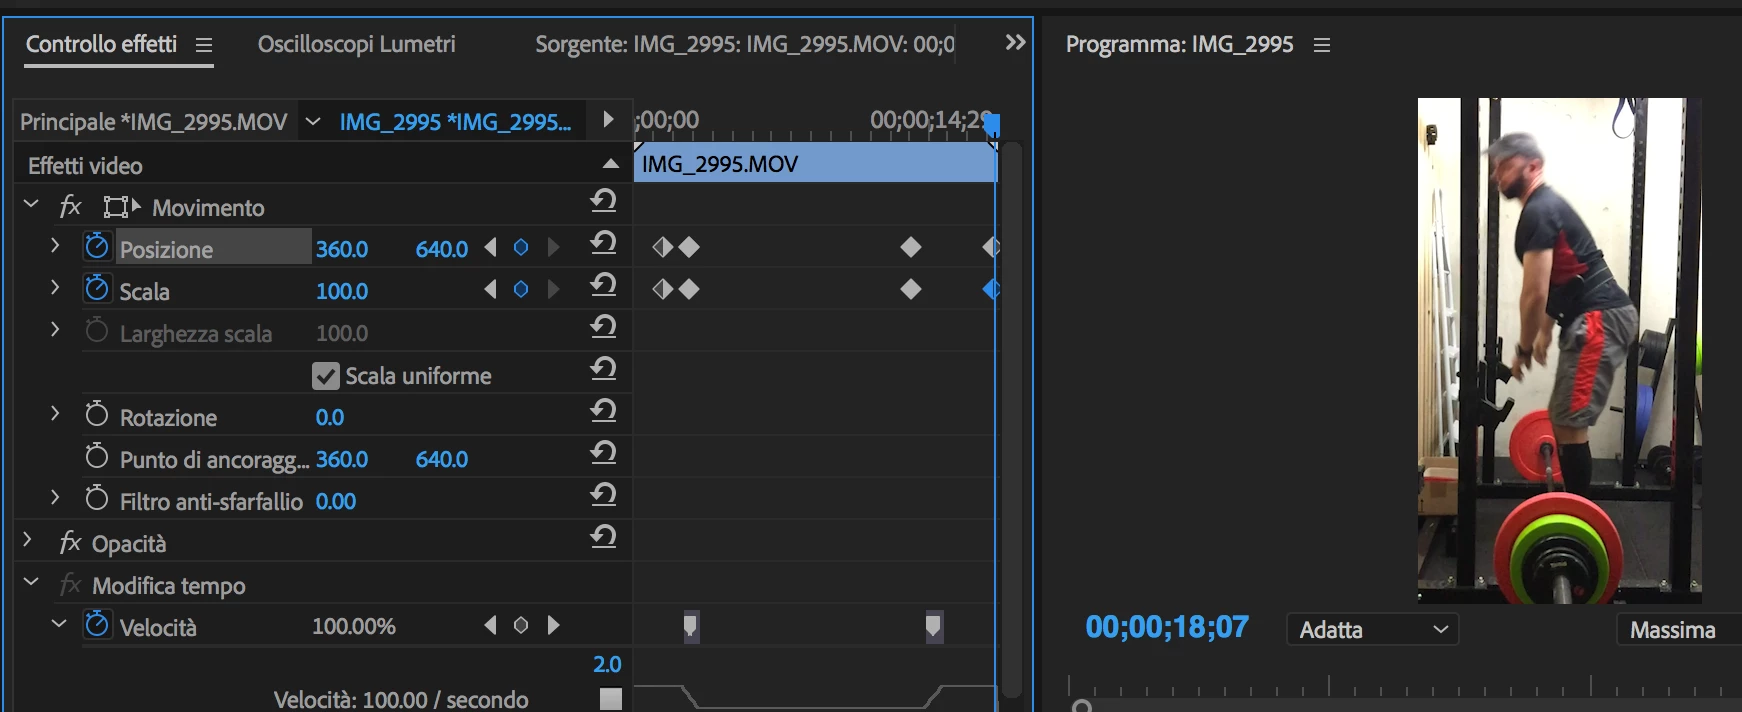Expand the Posizione property

[55, 245]
